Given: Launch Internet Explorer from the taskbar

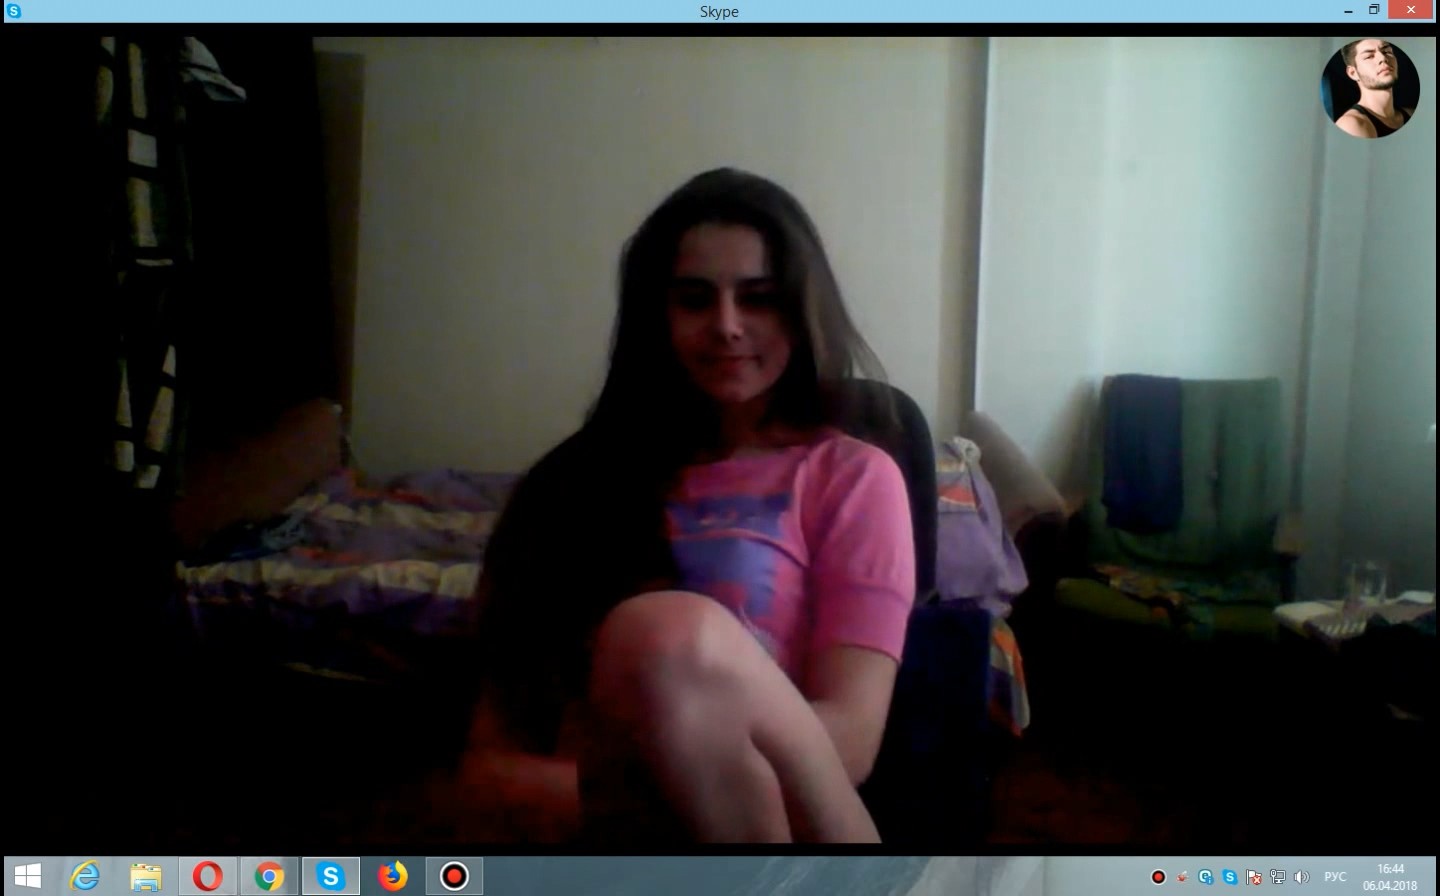Looking at the screenshot, I should click(x=85, y=877).
